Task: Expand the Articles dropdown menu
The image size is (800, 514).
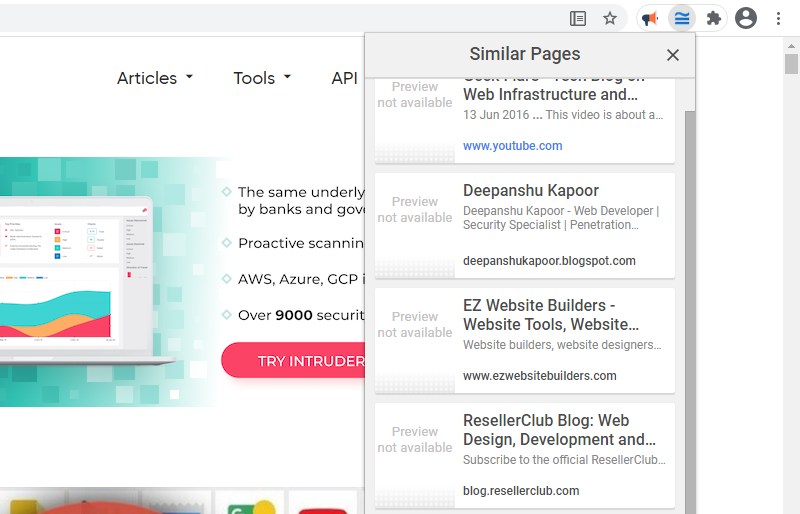Action: 155,78
